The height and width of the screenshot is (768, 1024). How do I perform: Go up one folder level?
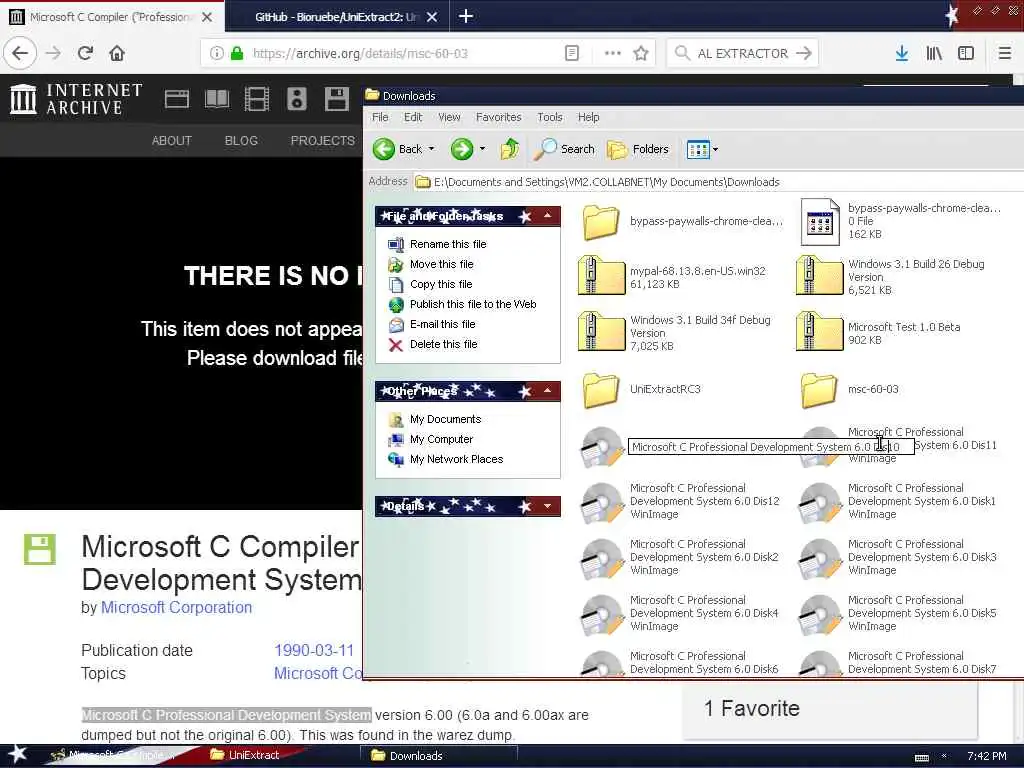[509, 149]
